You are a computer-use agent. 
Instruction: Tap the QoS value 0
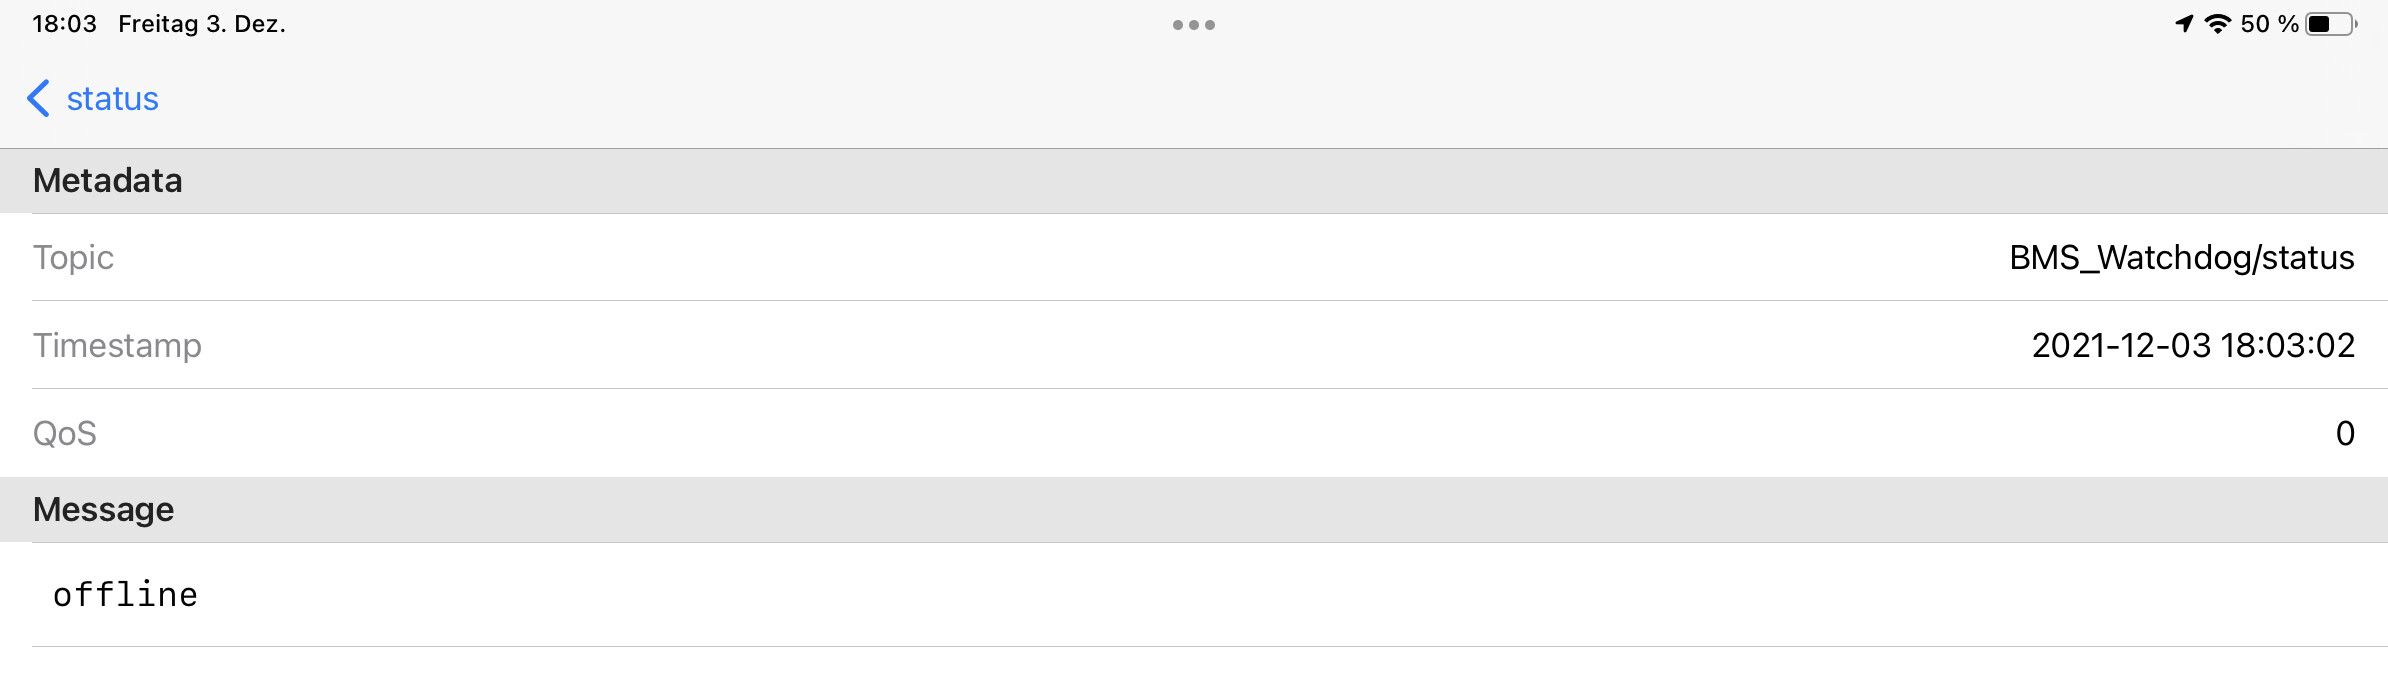point(2345,434)
